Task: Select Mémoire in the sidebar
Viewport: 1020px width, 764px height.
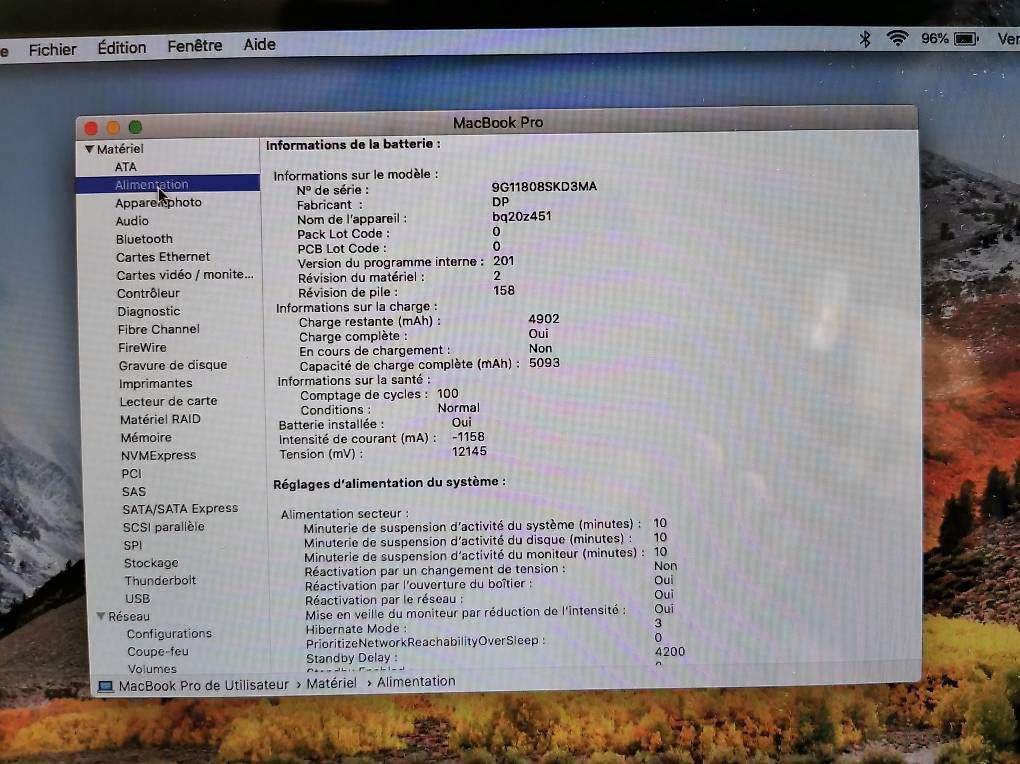Action: click(146, 437)
